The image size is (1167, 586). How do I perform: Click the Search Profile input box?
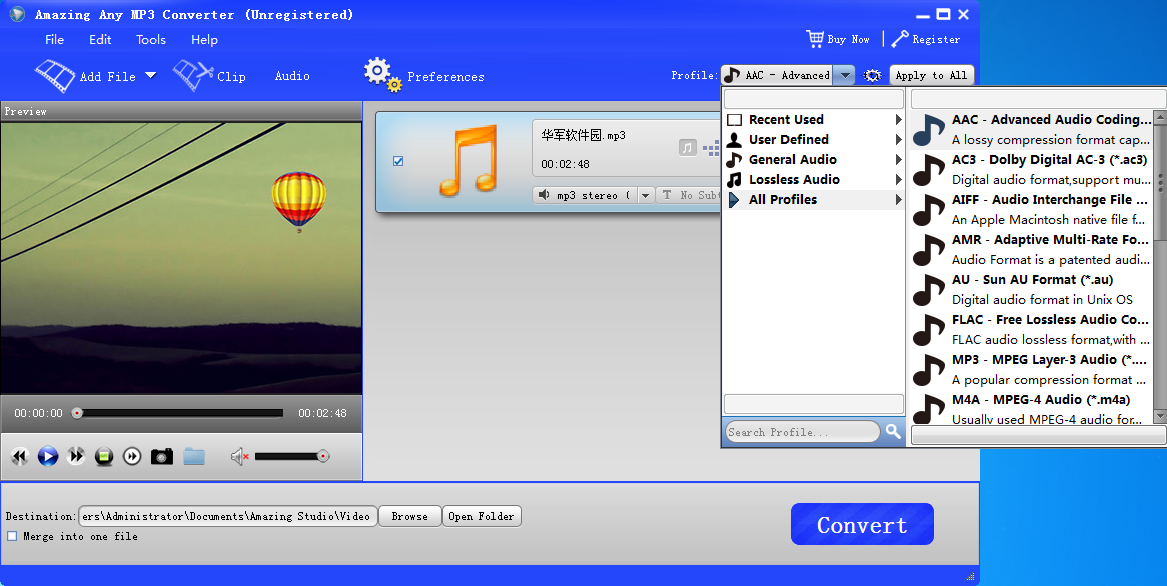pos(800,431)
